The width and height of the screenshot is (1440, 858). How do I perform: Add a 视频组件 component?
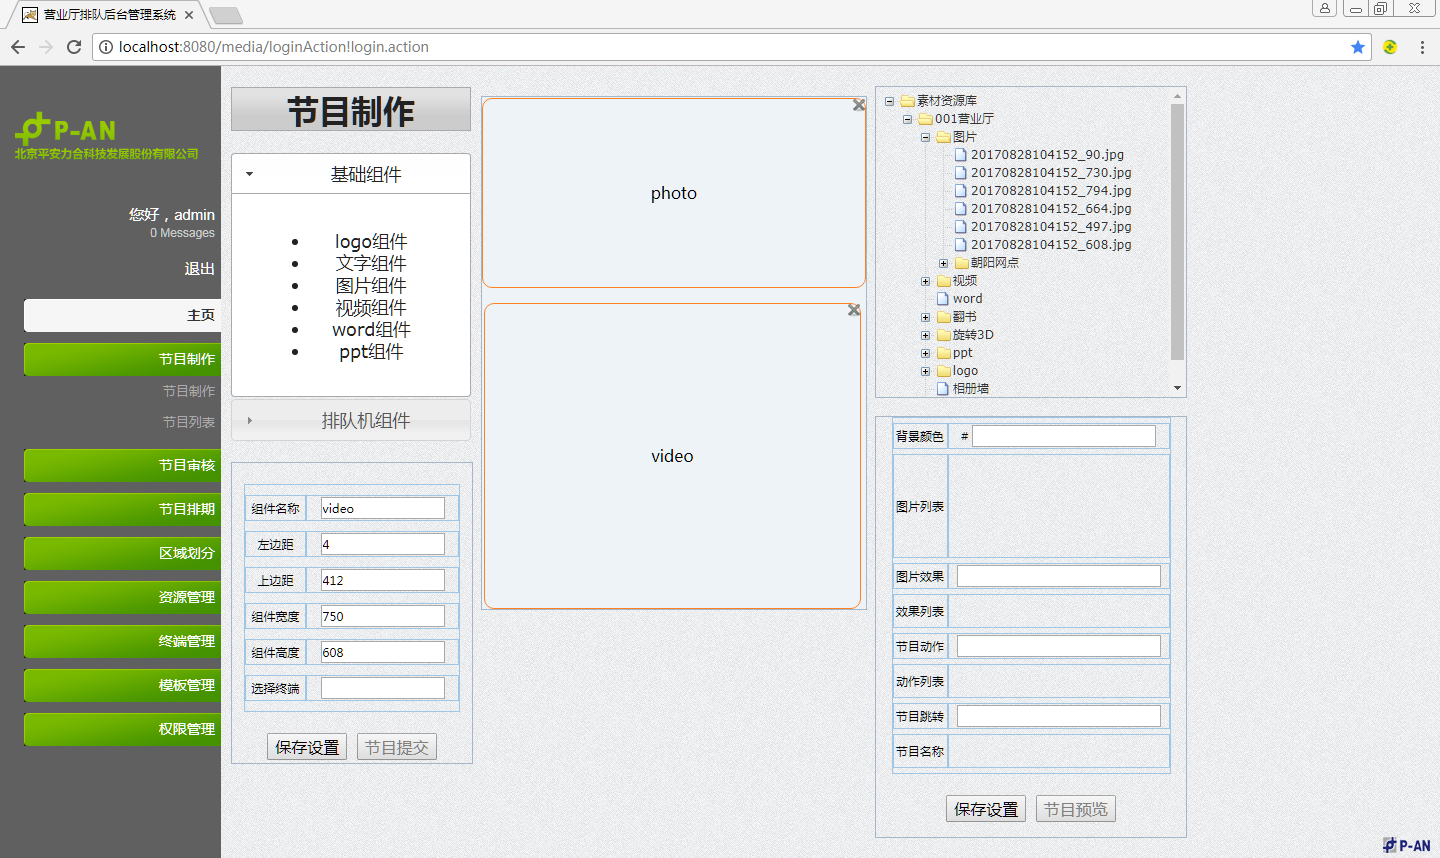pos(371,307)
